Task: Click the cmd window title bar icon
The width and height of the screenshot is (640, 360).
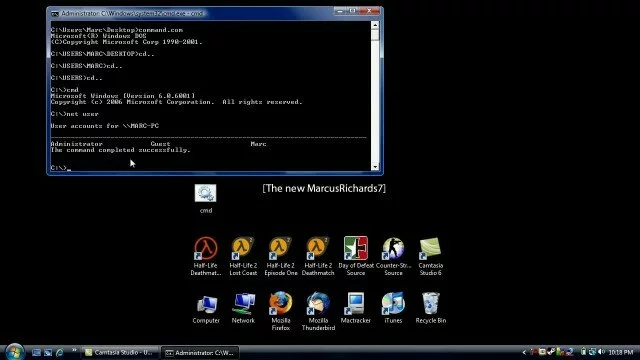Action: 55,13
